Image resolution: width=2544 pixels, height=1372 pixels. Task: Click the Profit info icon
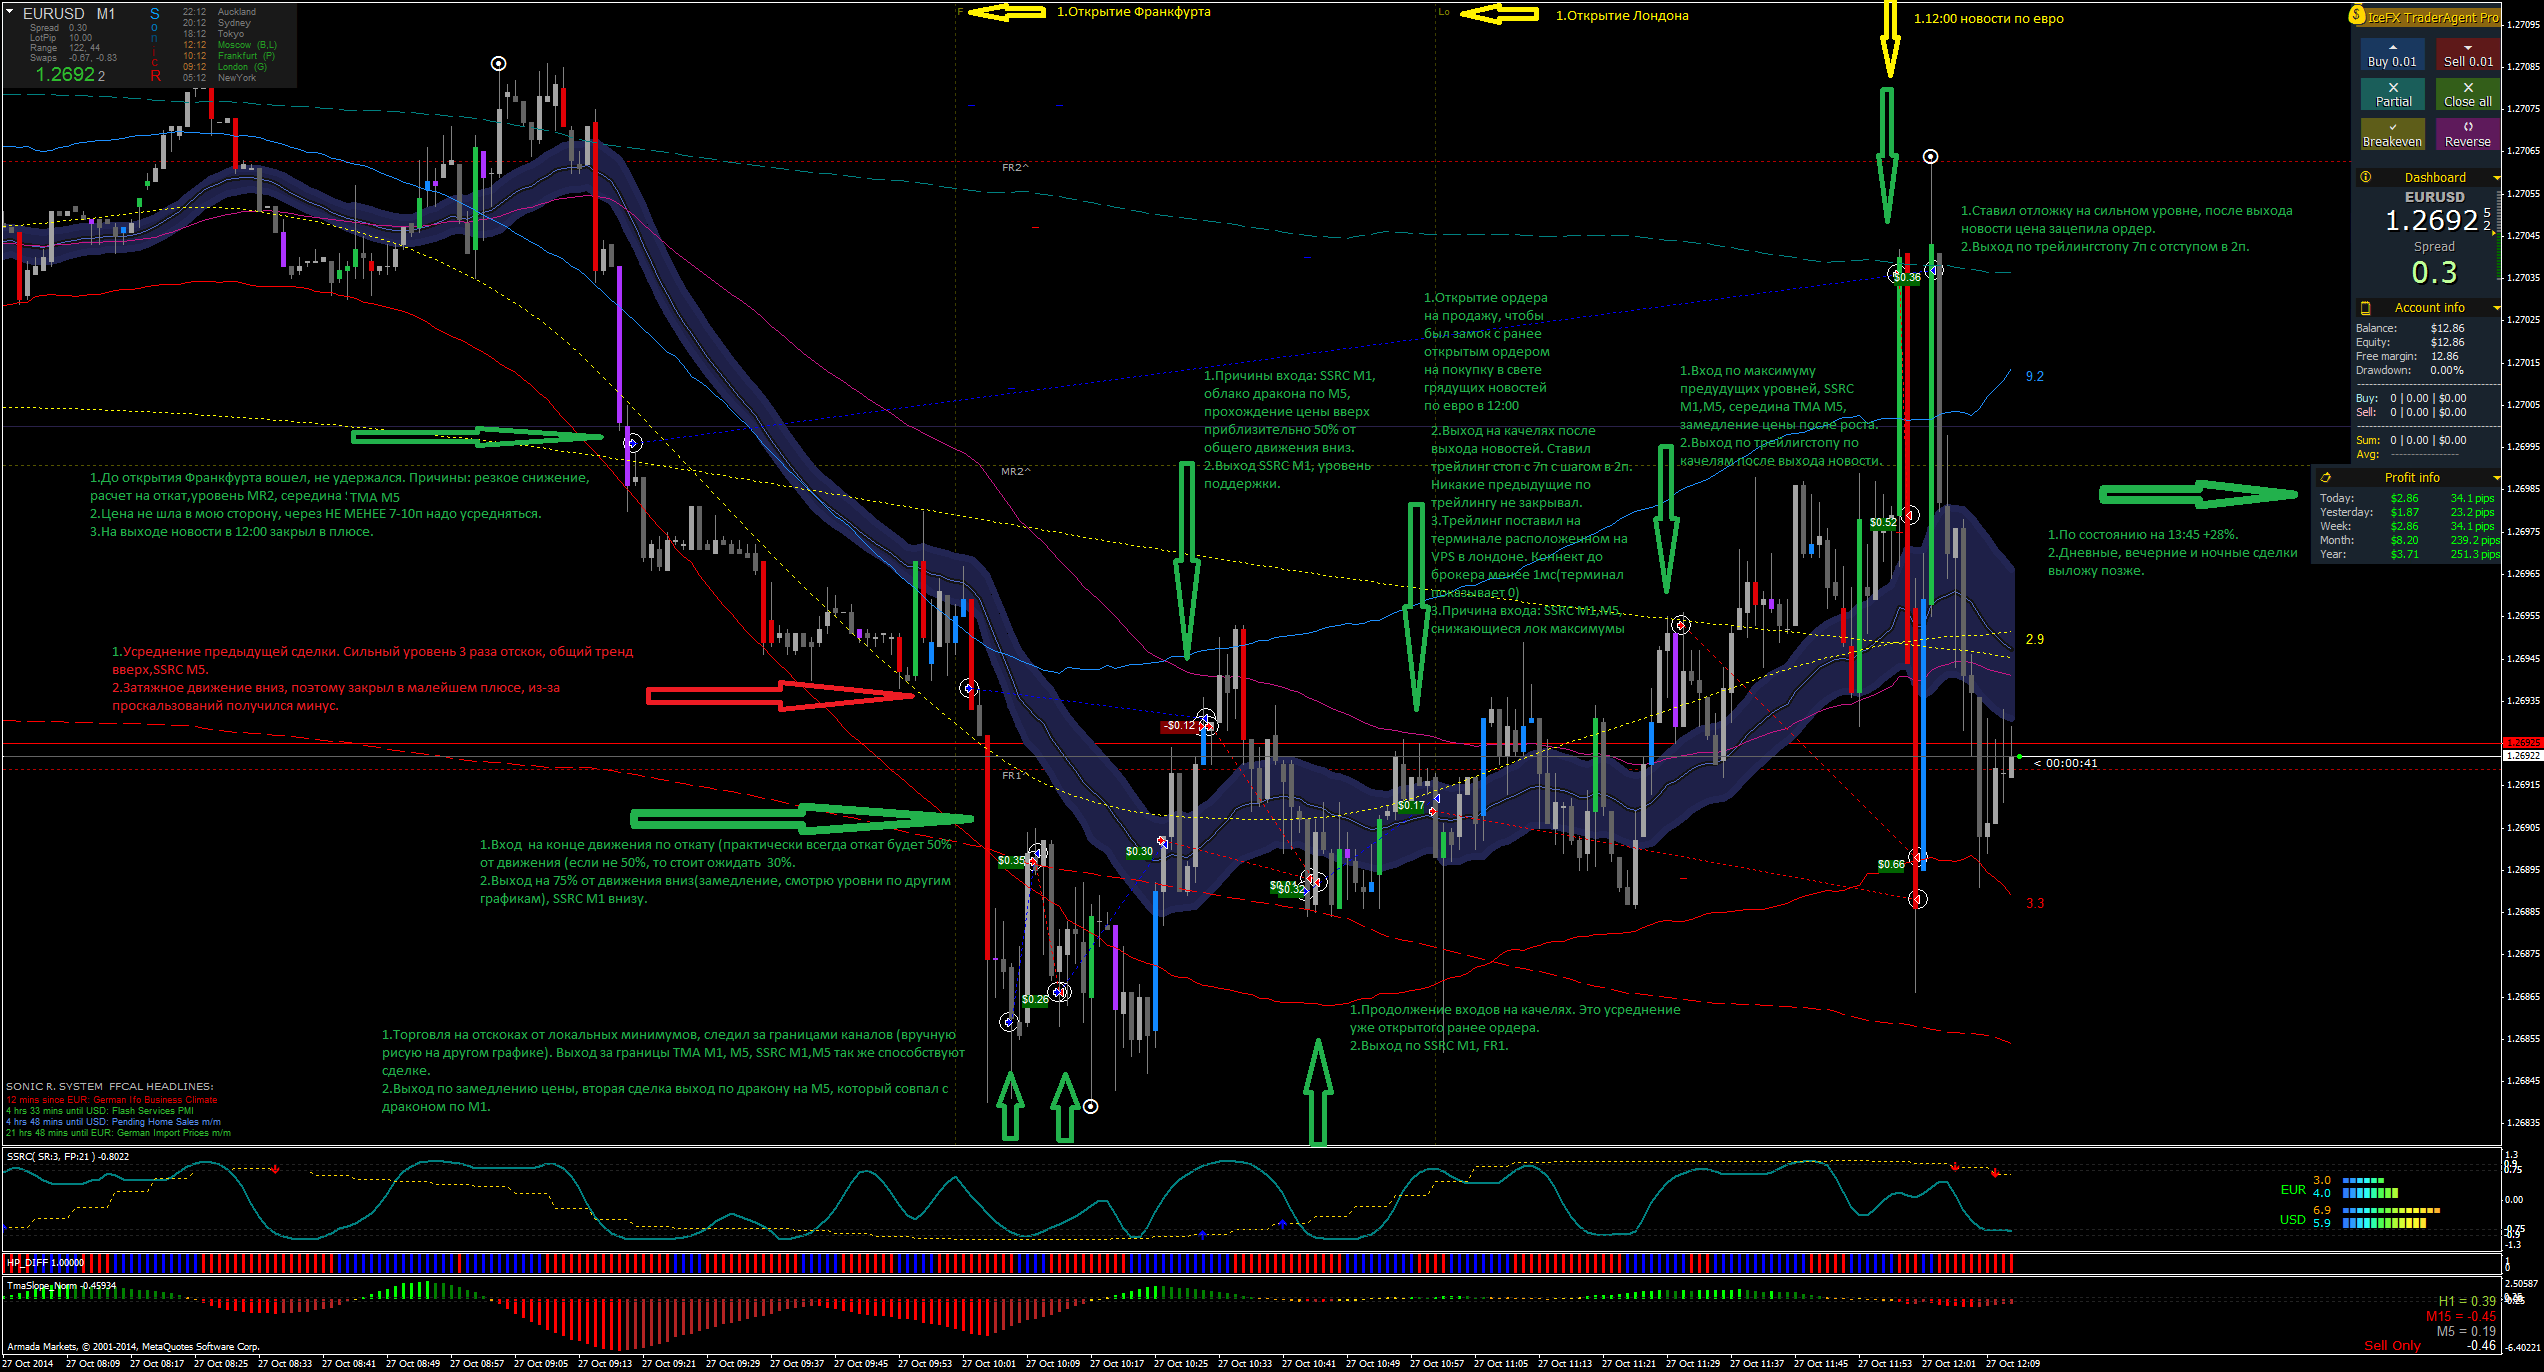point(2325,478)
